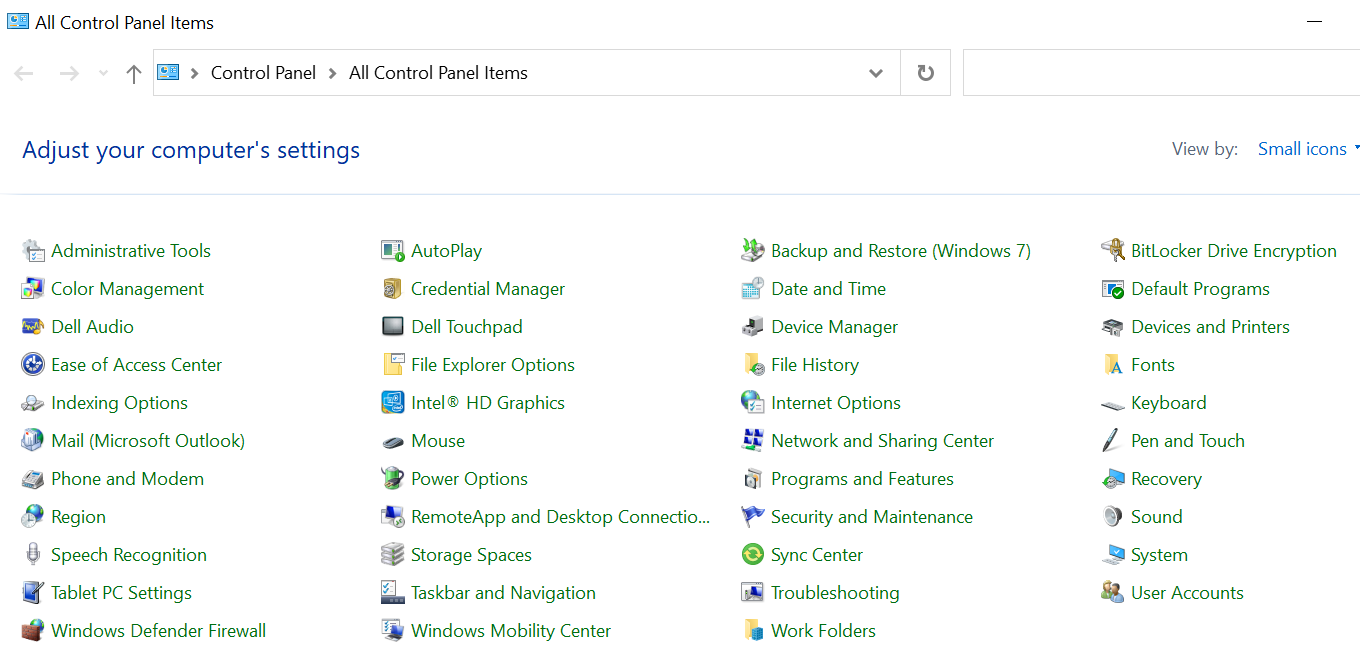This screenshot has width=1360, height=664.
Task: Open User Accounts
Action: [1187, 593]
